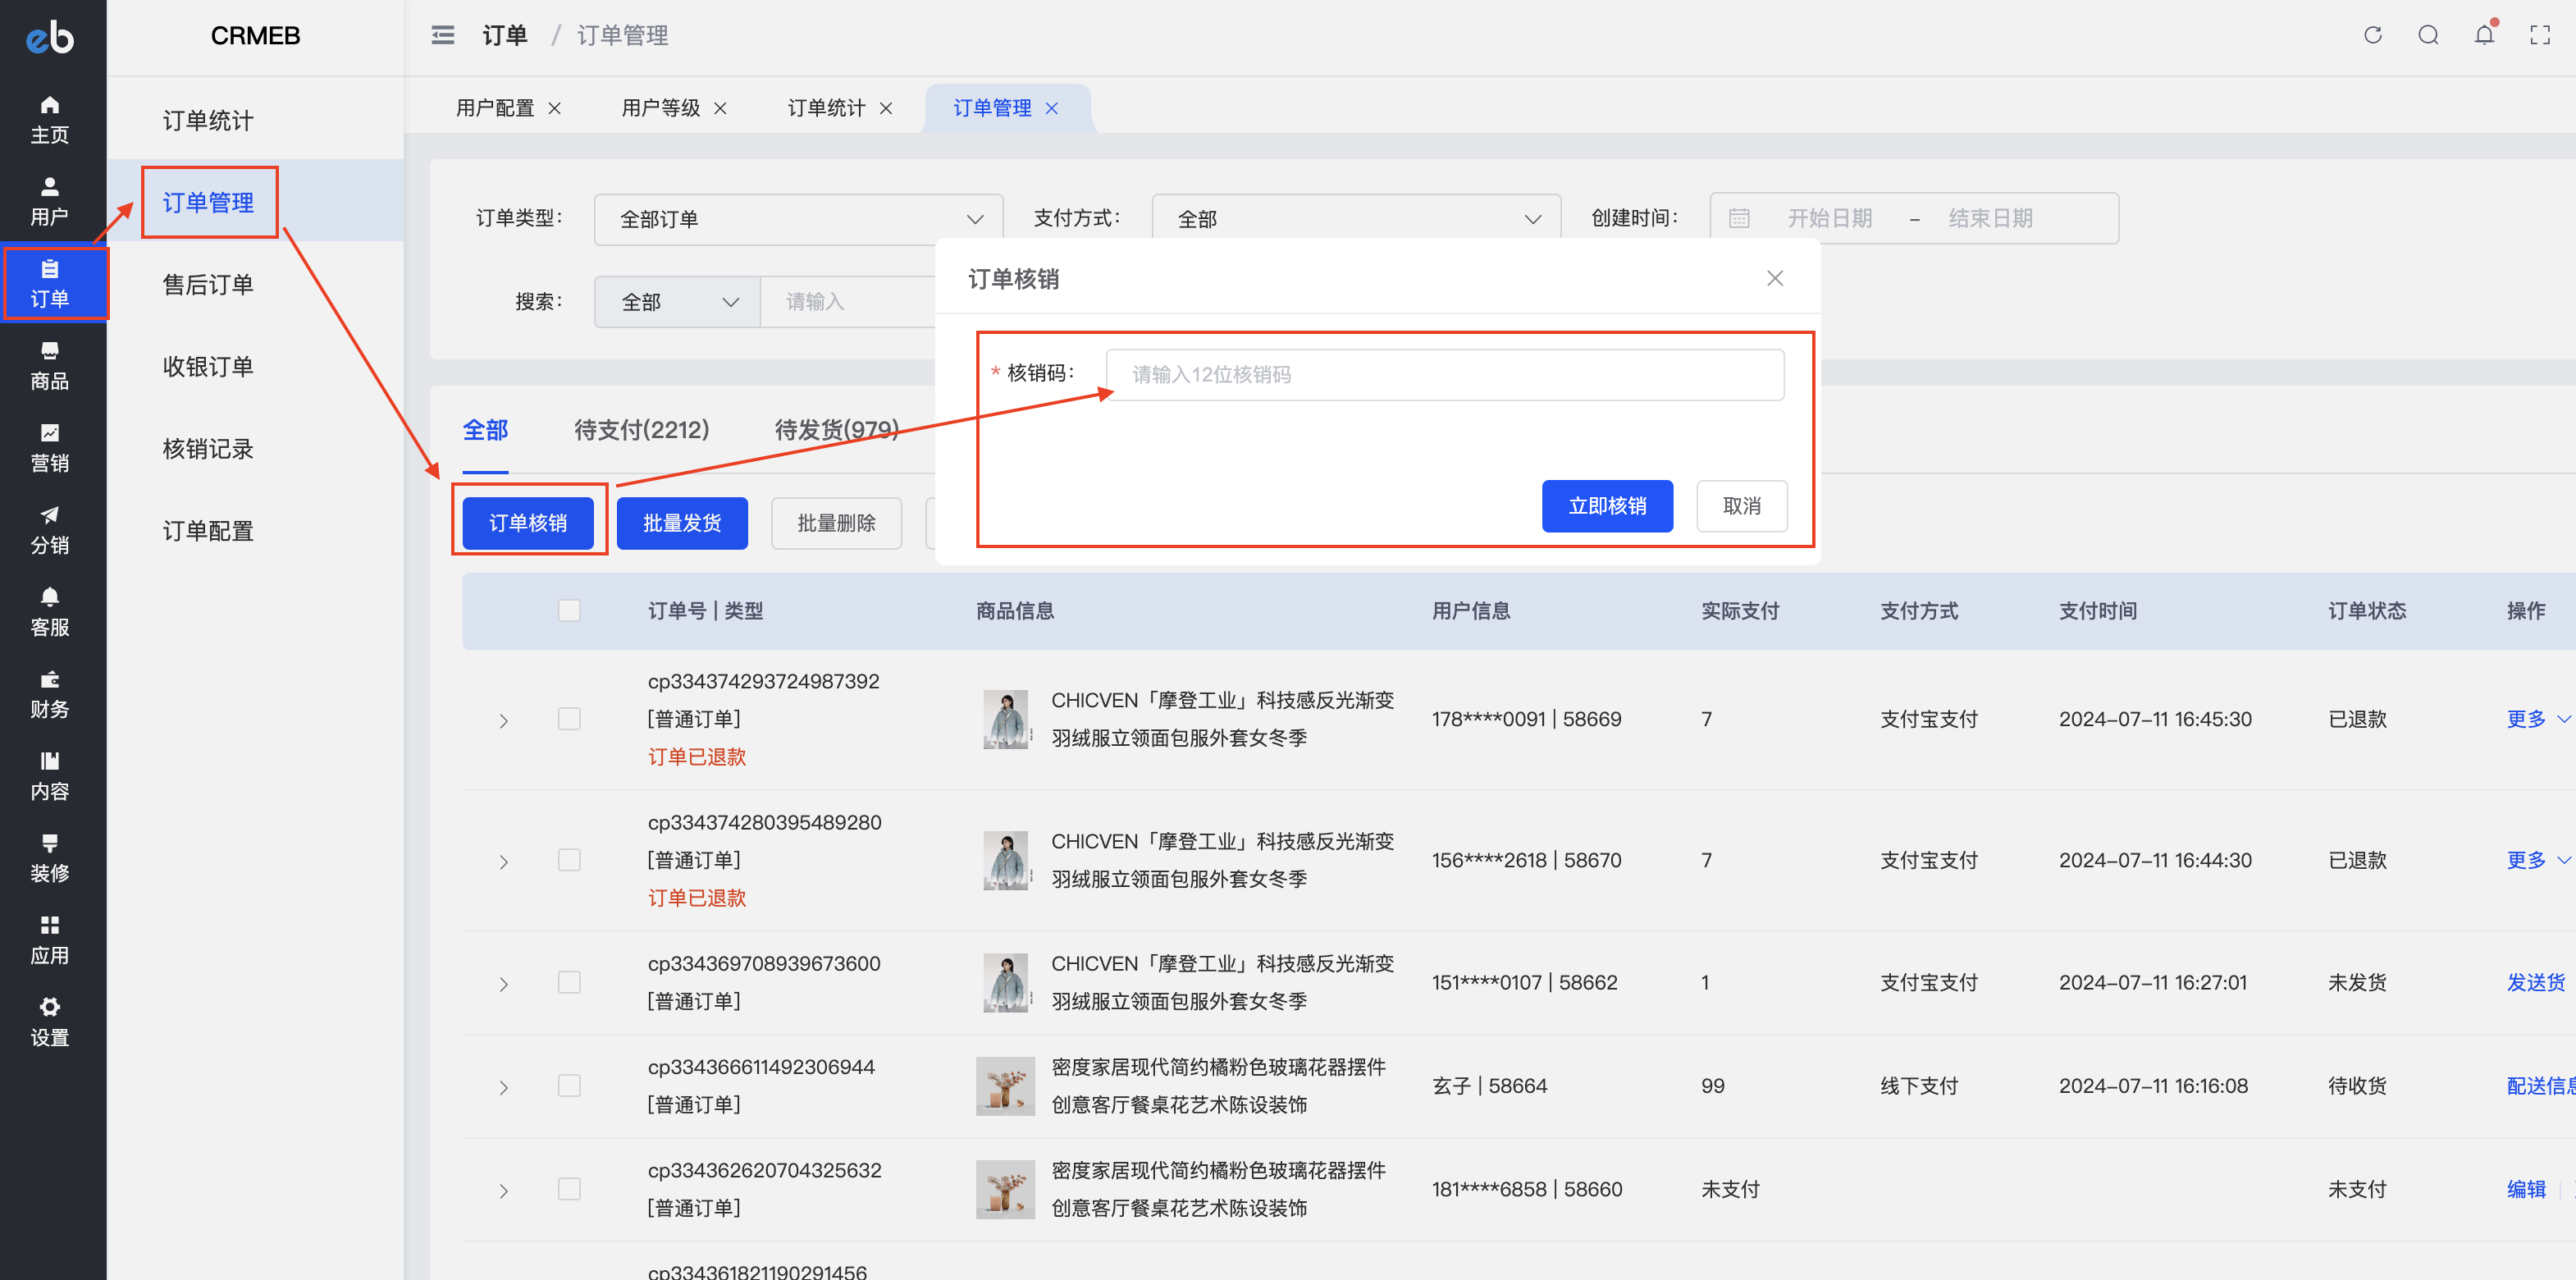Refresh the page using the reload icon
This screenshot has height=1280, width=2576.
[2372, 34]
